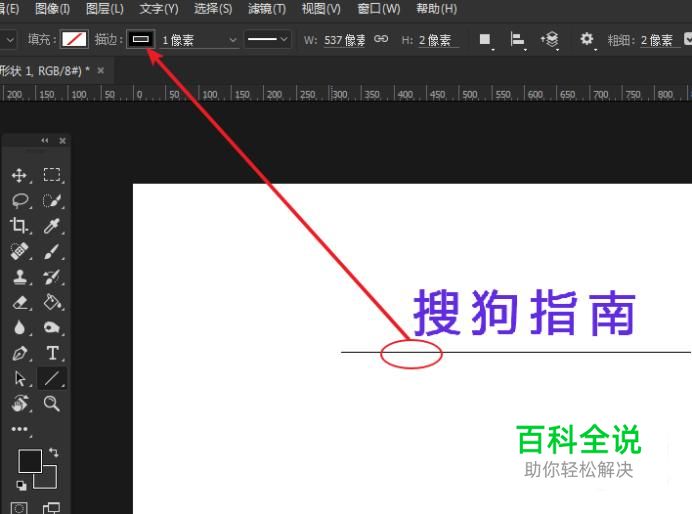
Task: Open path alignment options
Action: [x=517, y=40]
